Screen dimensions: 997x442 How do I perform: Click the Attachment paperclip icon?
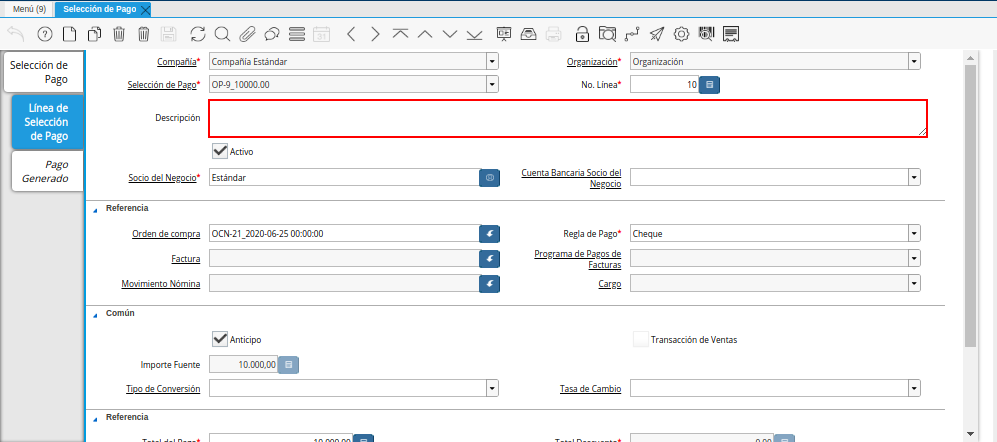pos(247,34)
